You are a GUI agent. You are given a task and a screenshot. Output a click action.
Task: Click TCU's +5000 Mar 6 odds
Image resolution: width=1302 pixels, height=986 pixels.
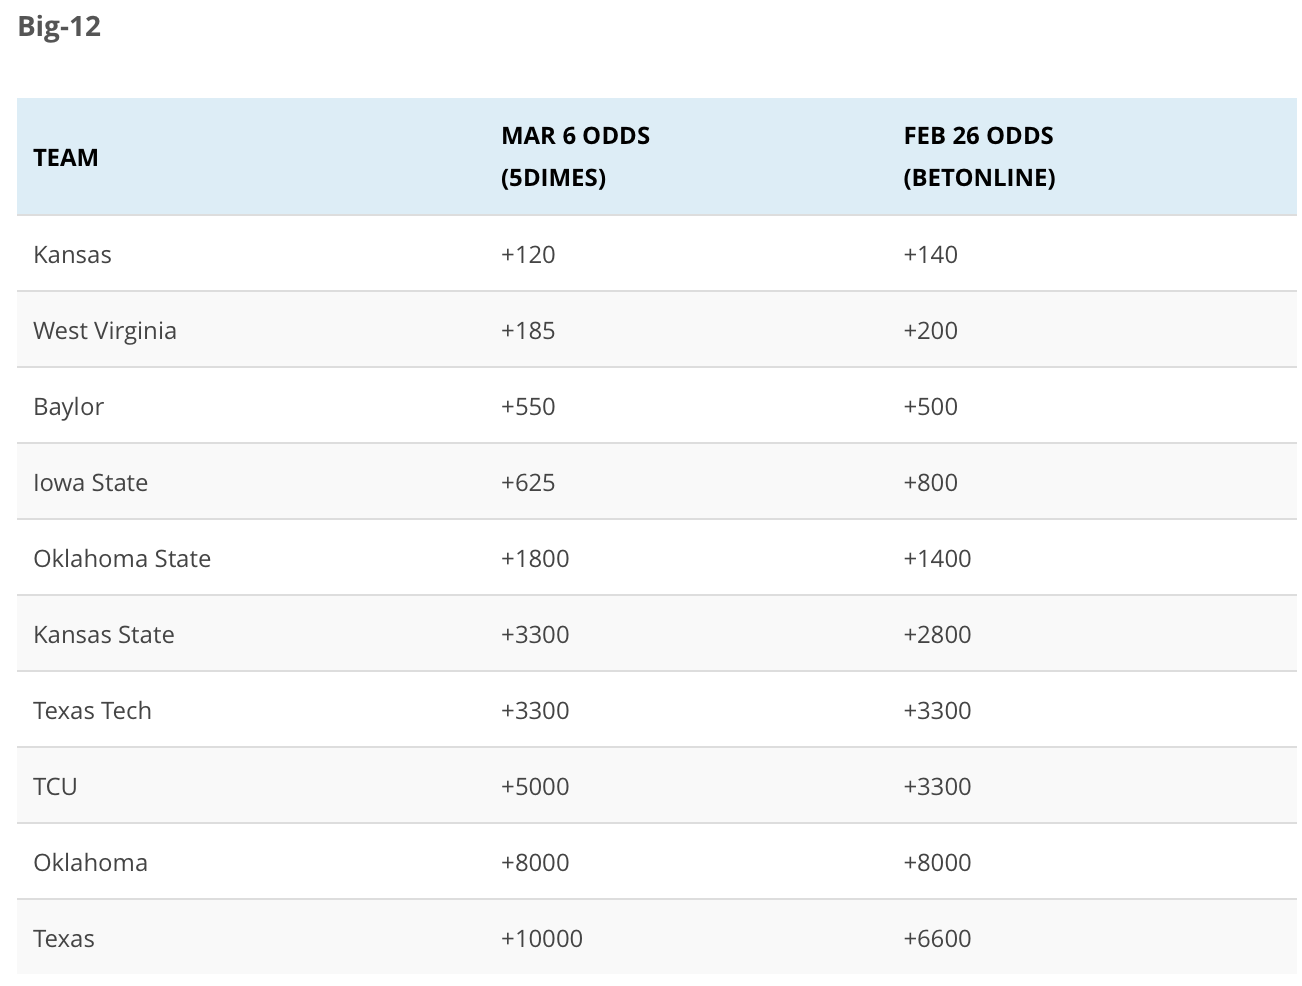(535, 787)
